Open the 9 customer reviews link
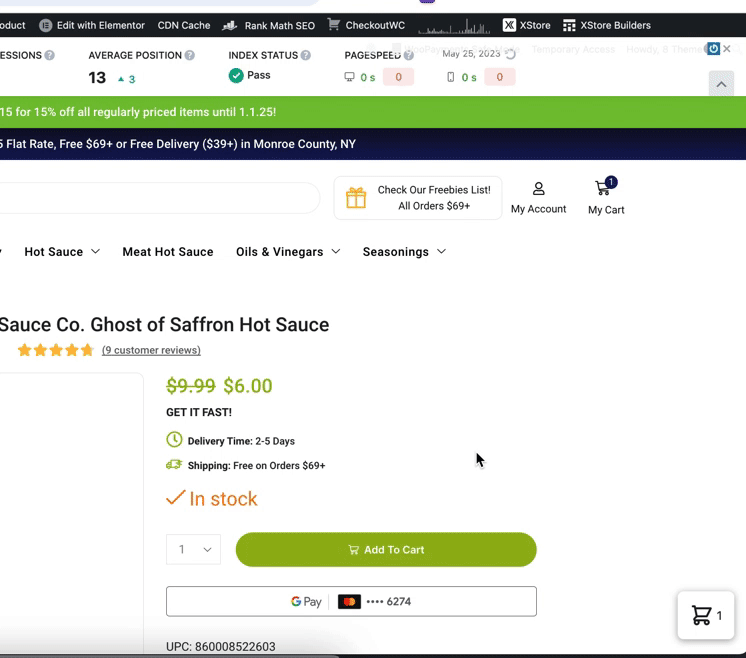The height and width of the screenshot is (658, 746). click(x=151, y=350)
